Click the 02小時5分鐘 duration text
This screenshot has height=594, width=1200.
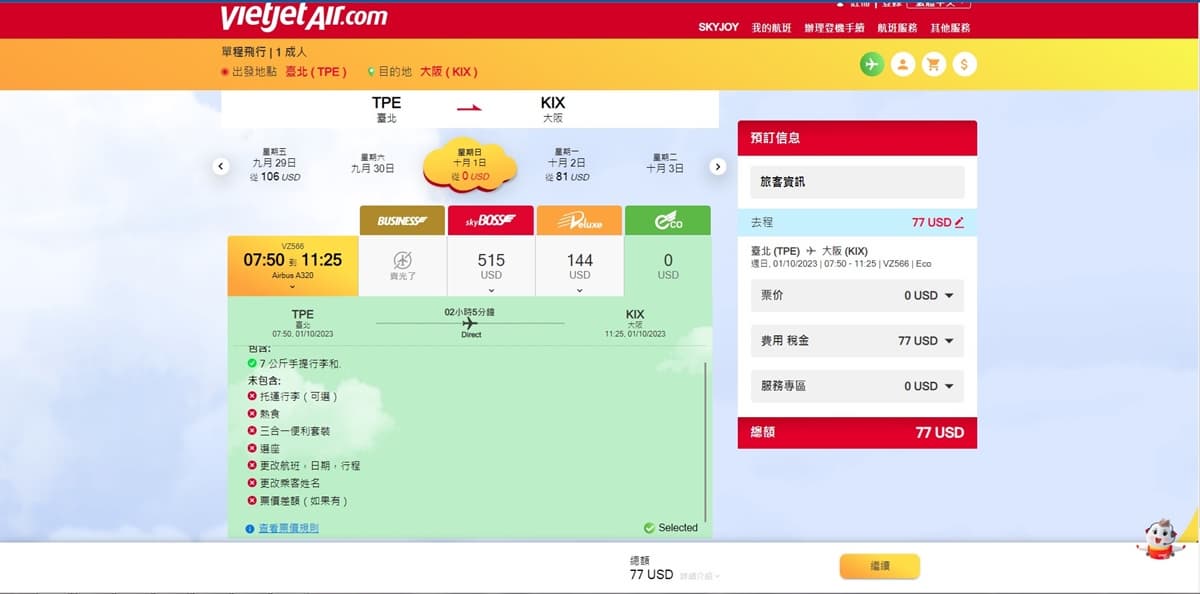coord(470,312)
